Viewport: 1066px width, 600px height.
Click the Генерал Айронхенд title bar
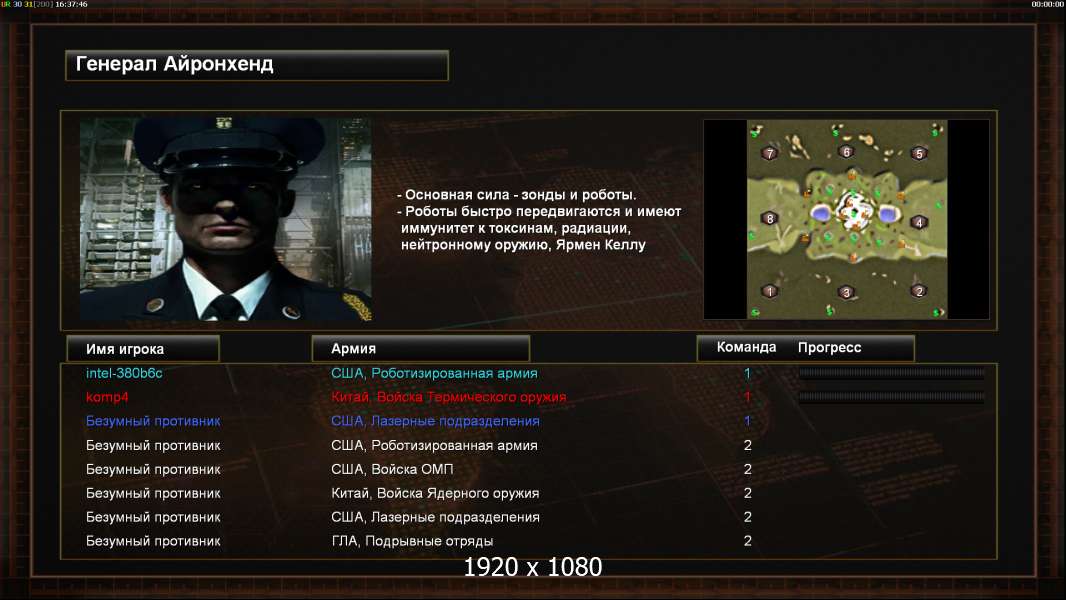pyautogui.click(x=257, y=65)
